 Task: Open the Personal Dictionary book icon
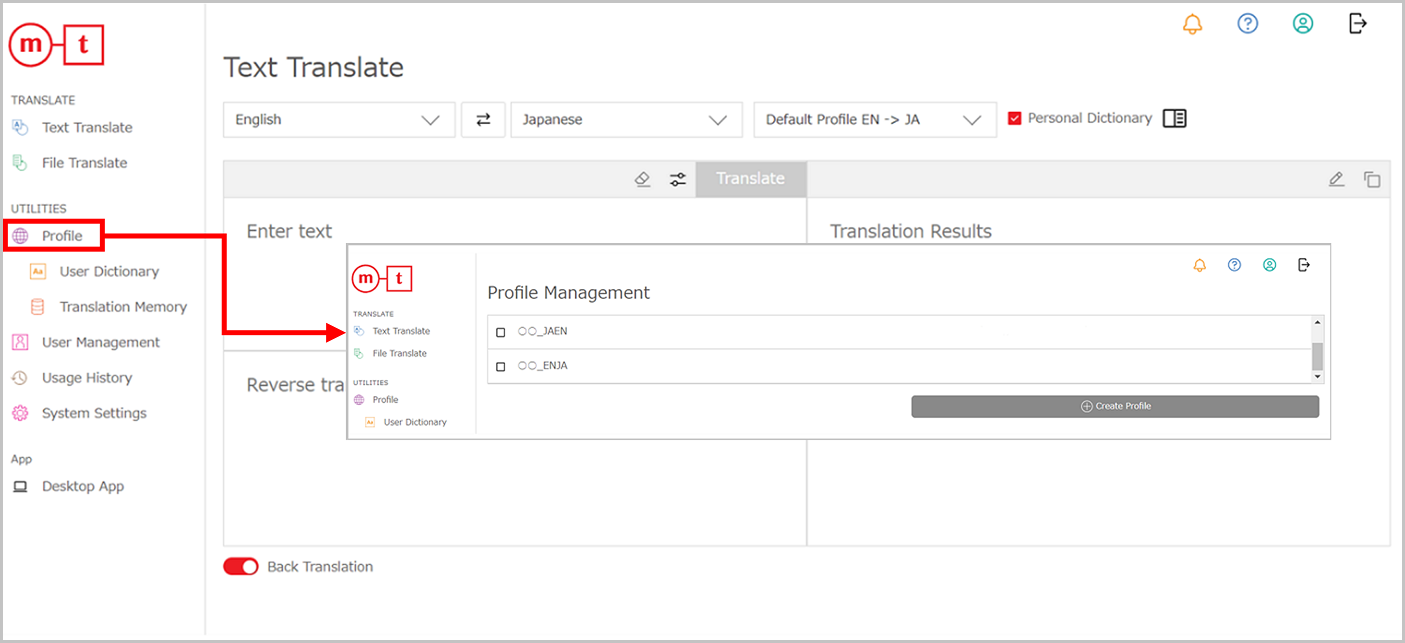(x=1175, y=118)
